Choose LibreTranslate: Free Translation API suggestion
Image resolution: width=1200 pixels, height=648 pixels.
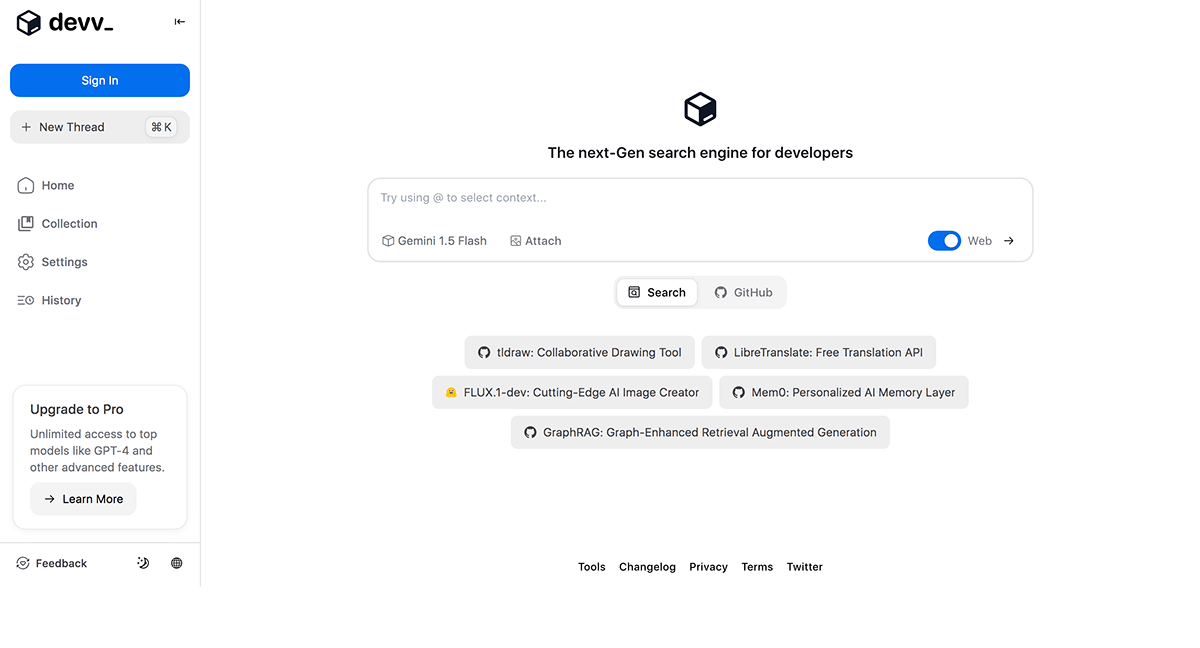point(819,352)
